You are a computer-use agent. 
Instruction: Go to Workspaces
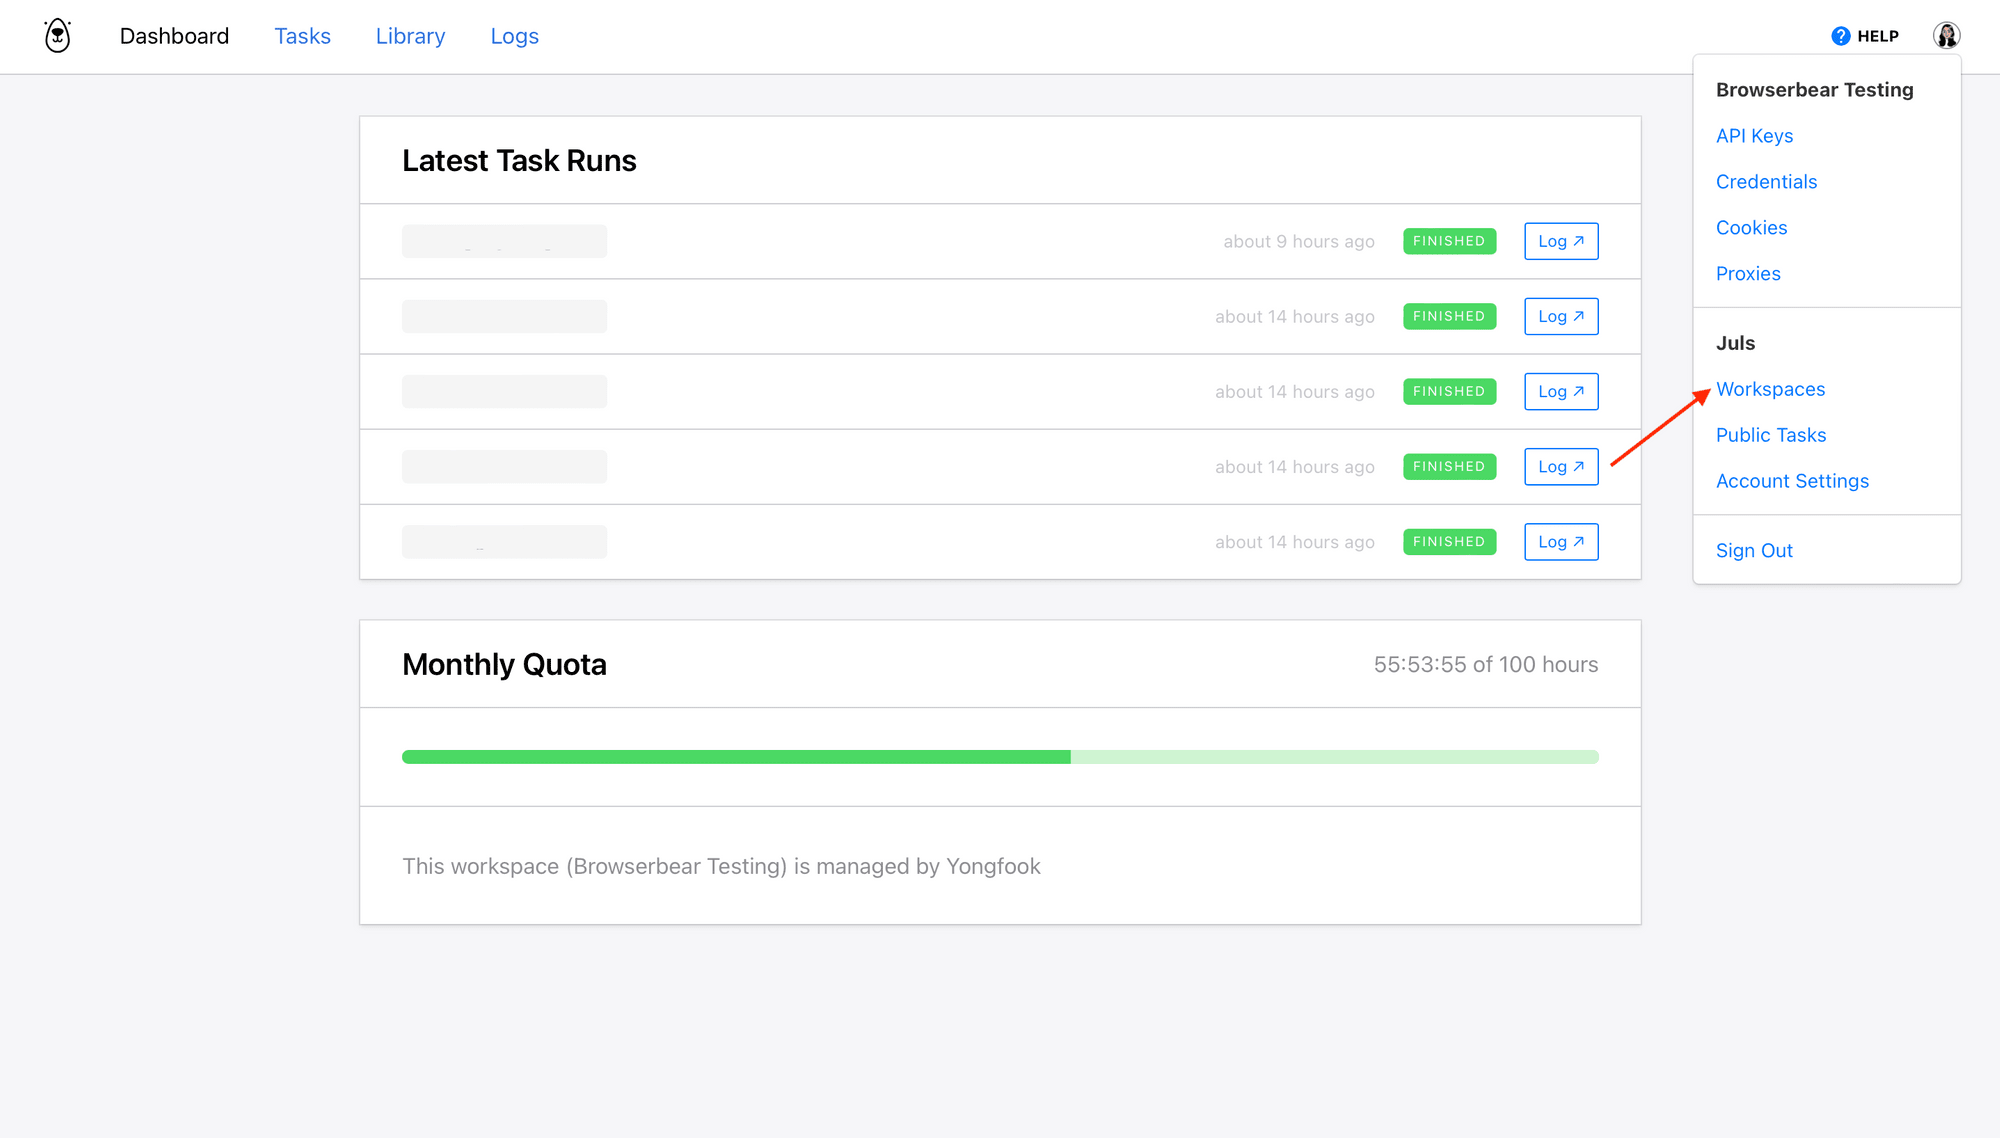pos(1770,389)
